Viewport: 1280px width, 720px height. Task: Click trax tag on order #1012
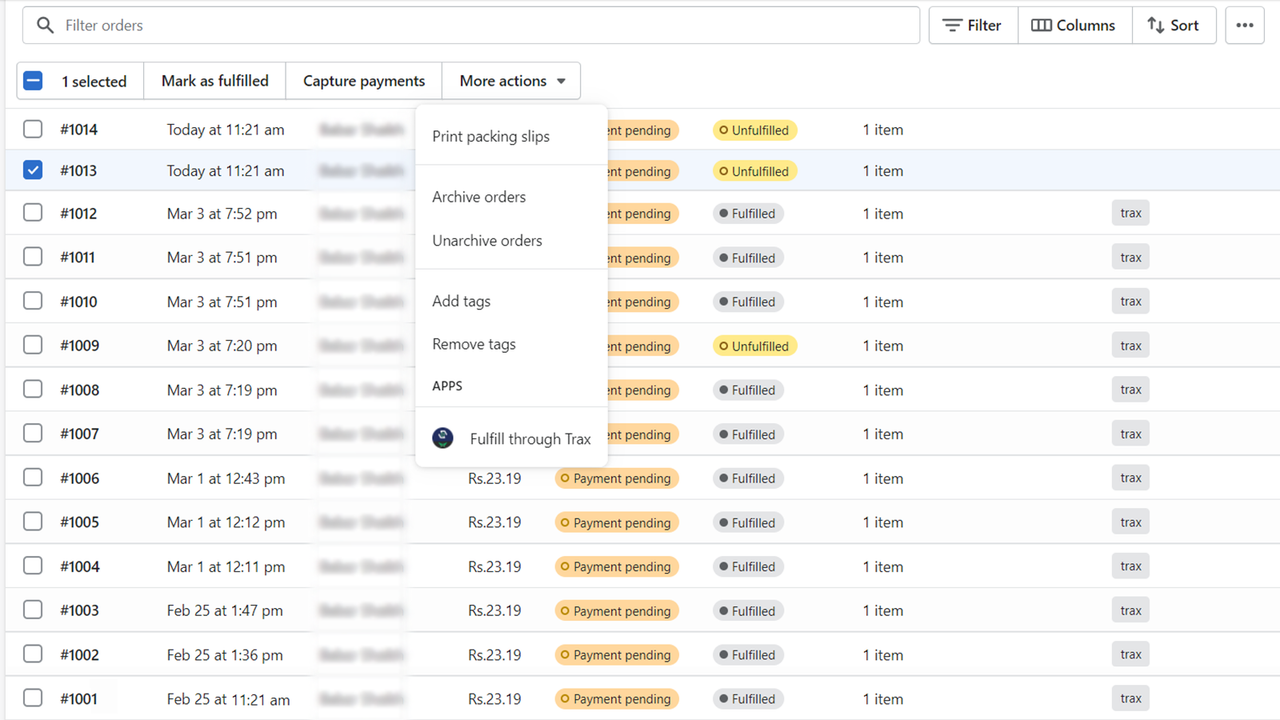tap(1131, 213)
